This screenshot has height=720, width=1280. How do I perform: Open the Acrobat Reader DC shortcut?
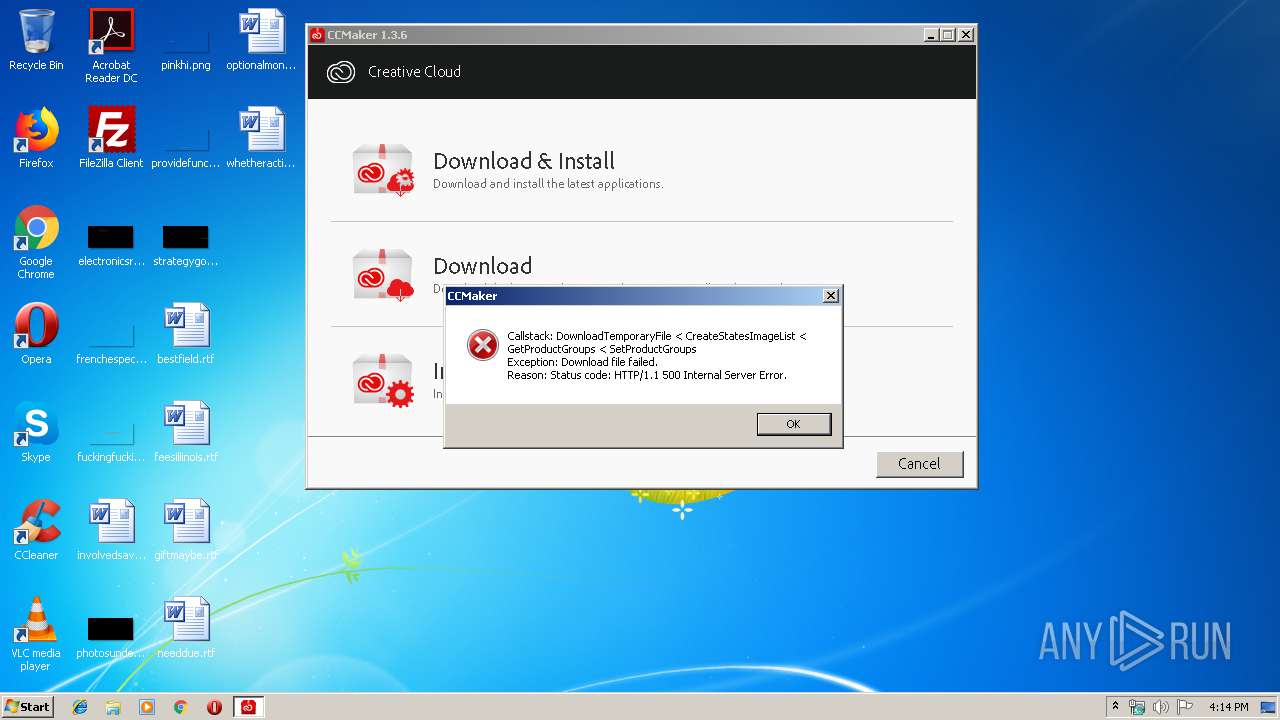[111, 46]
